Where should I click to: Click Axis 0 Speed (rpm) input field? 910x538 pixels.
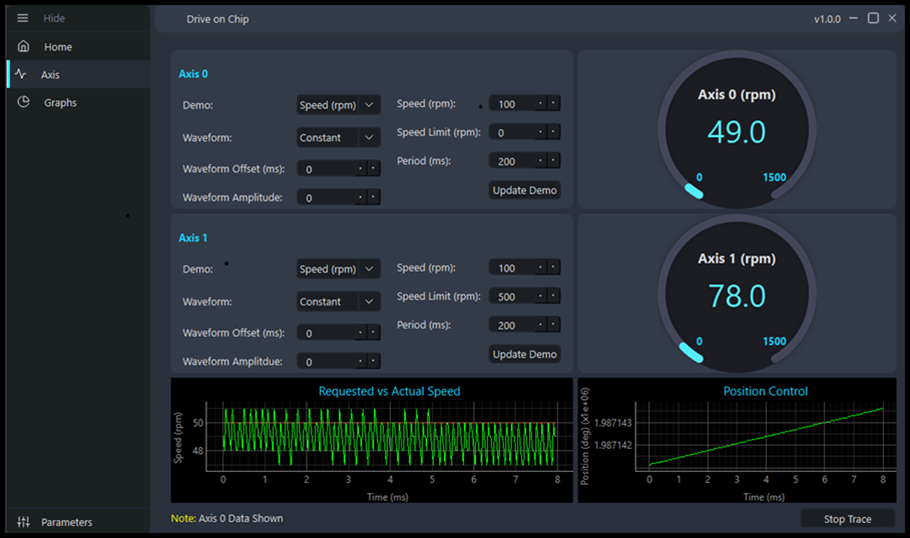tap(512, 104)
